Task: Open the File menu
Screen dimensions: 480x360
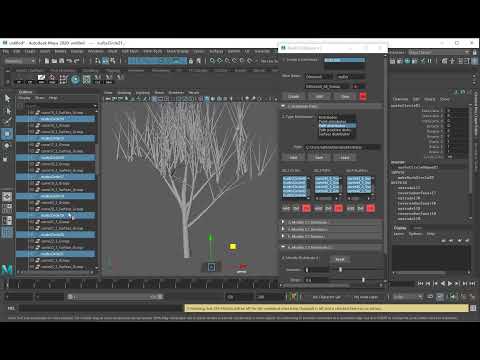Action: 6,52
